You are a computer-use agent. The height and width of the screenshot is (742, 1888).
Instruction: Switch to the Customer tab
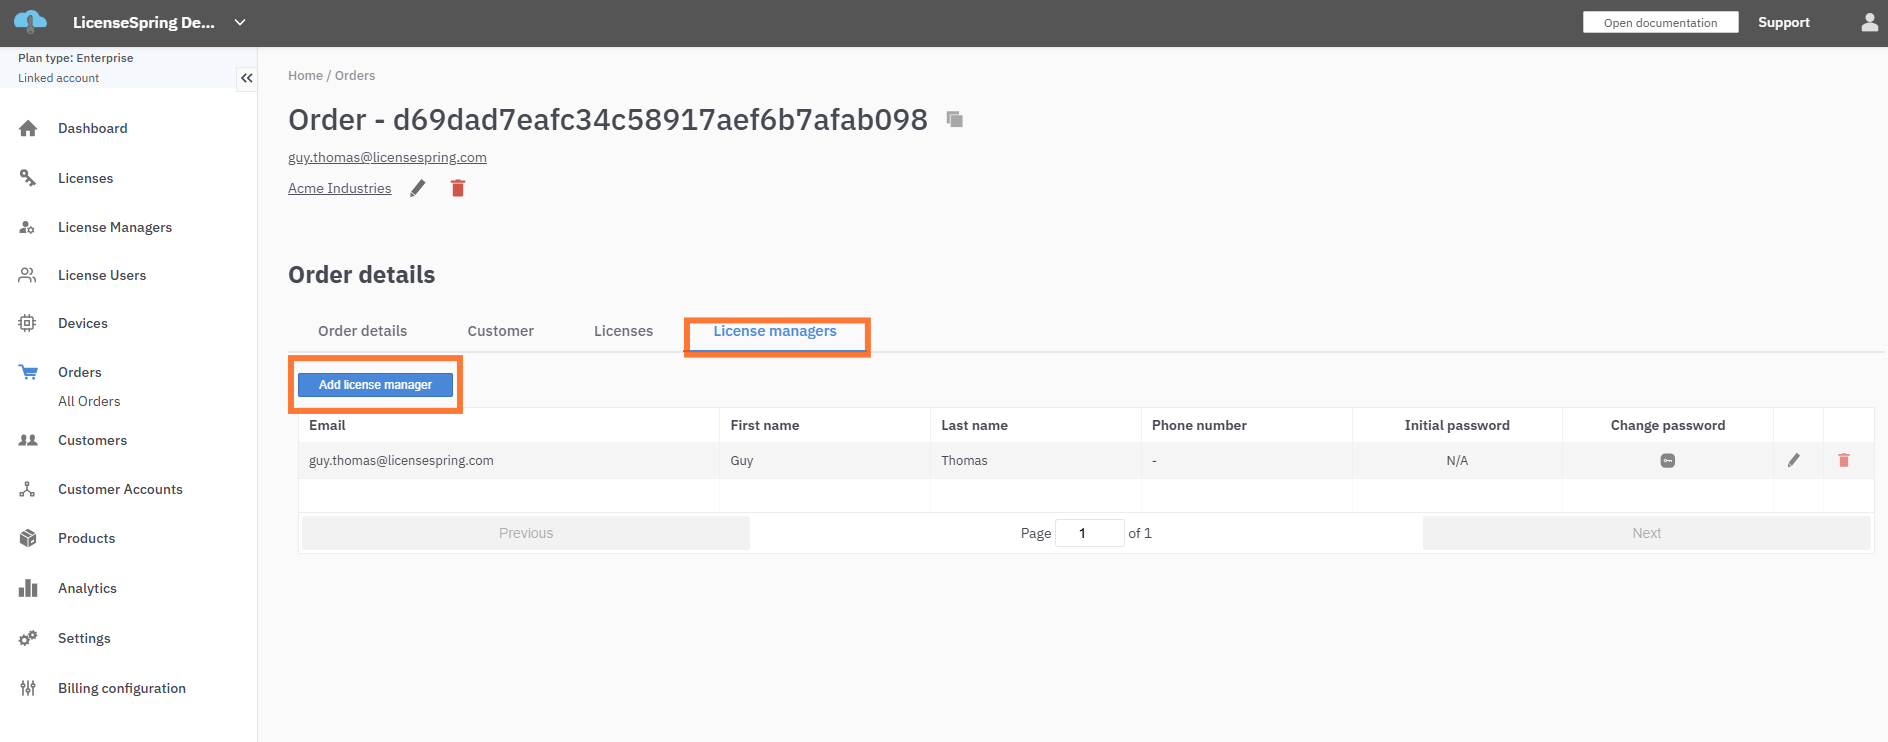click(x=500, y=331)
